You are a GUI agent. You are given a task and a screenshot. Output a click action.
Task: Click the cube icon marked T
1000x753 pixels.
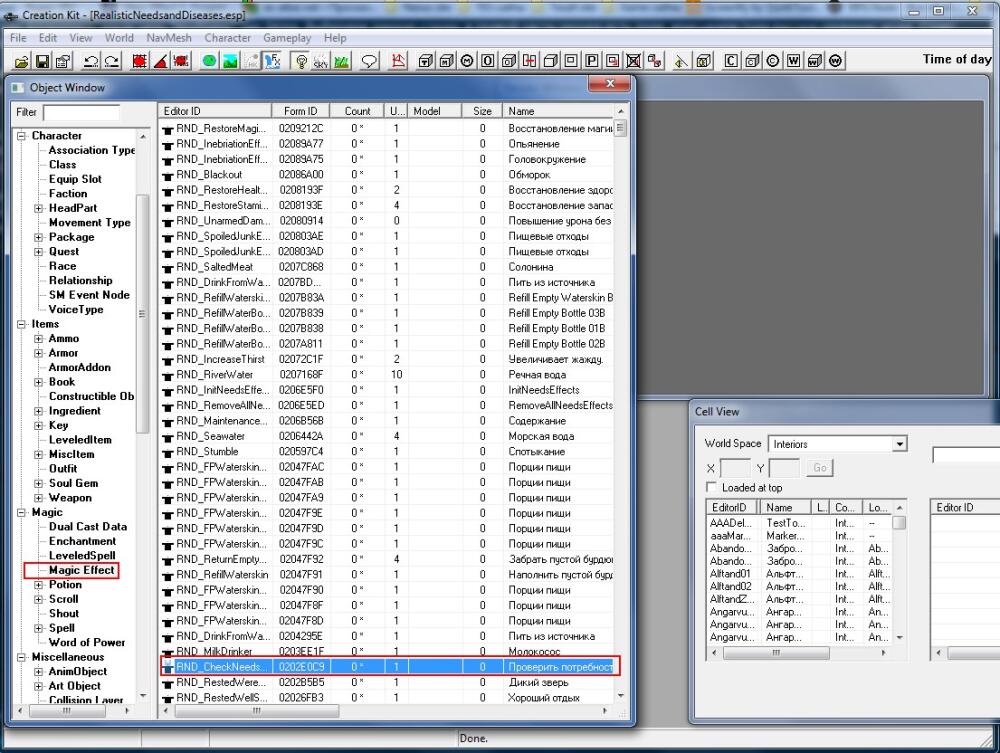tap(426, 61)
